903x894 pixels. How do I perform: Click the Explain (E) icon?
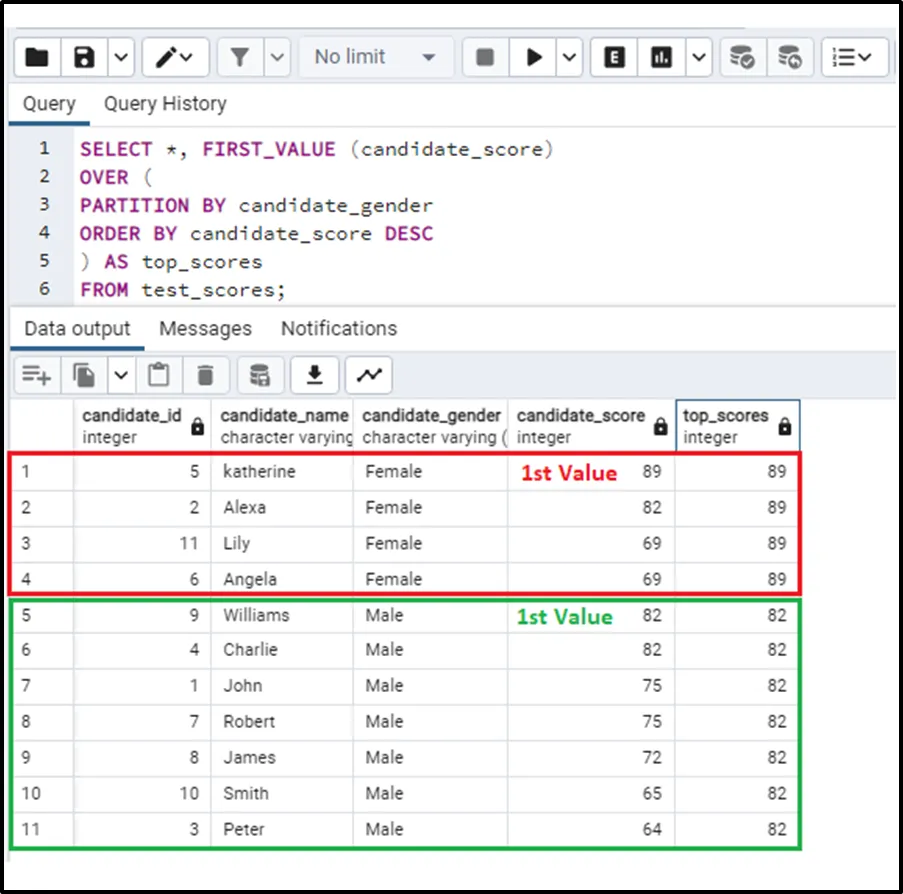615,57
